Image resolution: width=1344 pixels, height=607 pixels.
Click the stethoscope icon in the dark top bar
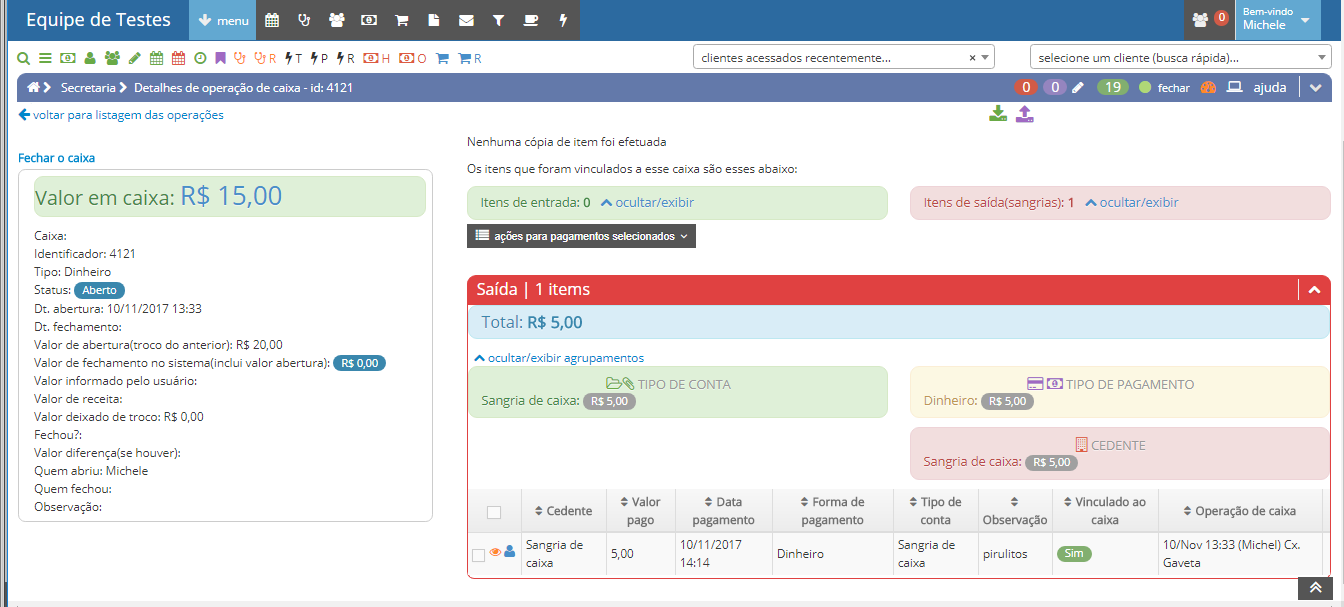(x=304, y=20)
